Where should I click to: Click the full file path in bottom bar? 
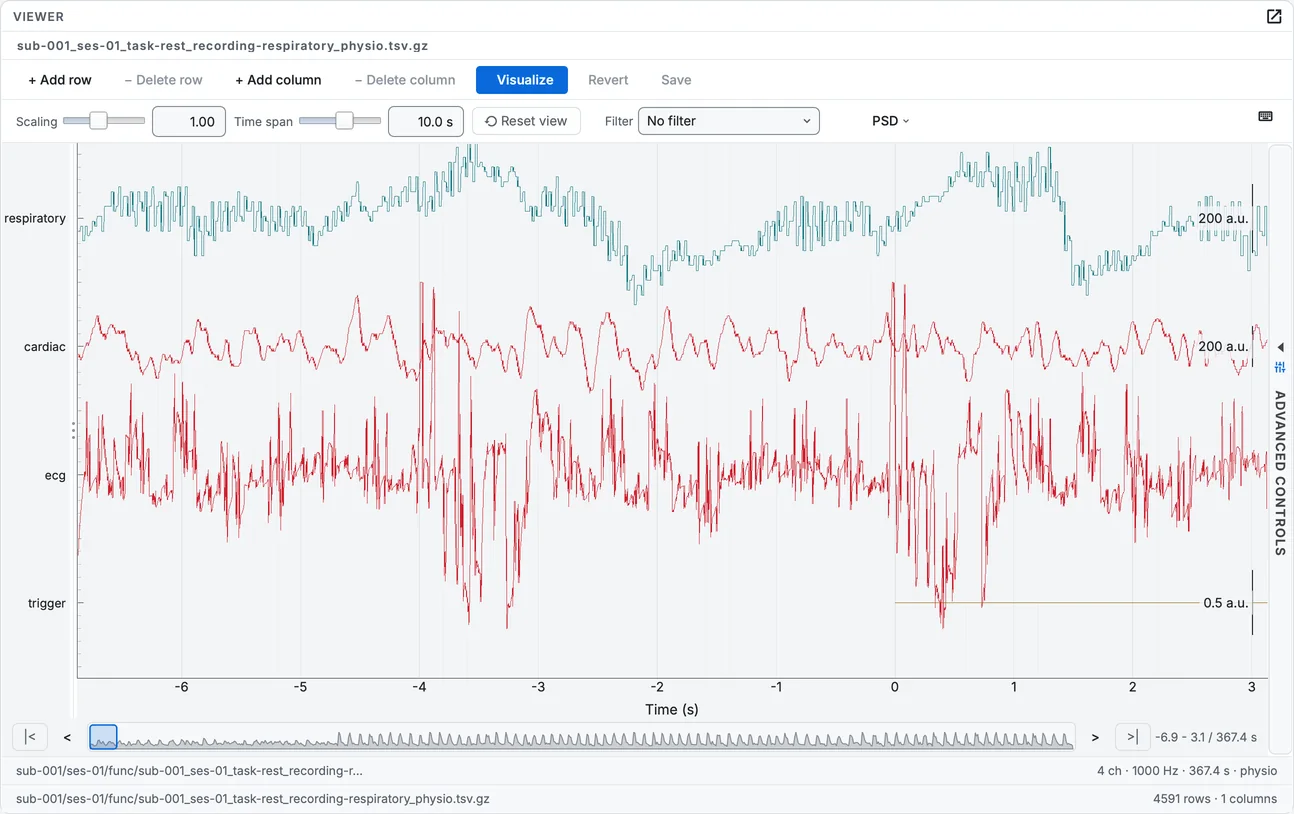pos(253,799)
